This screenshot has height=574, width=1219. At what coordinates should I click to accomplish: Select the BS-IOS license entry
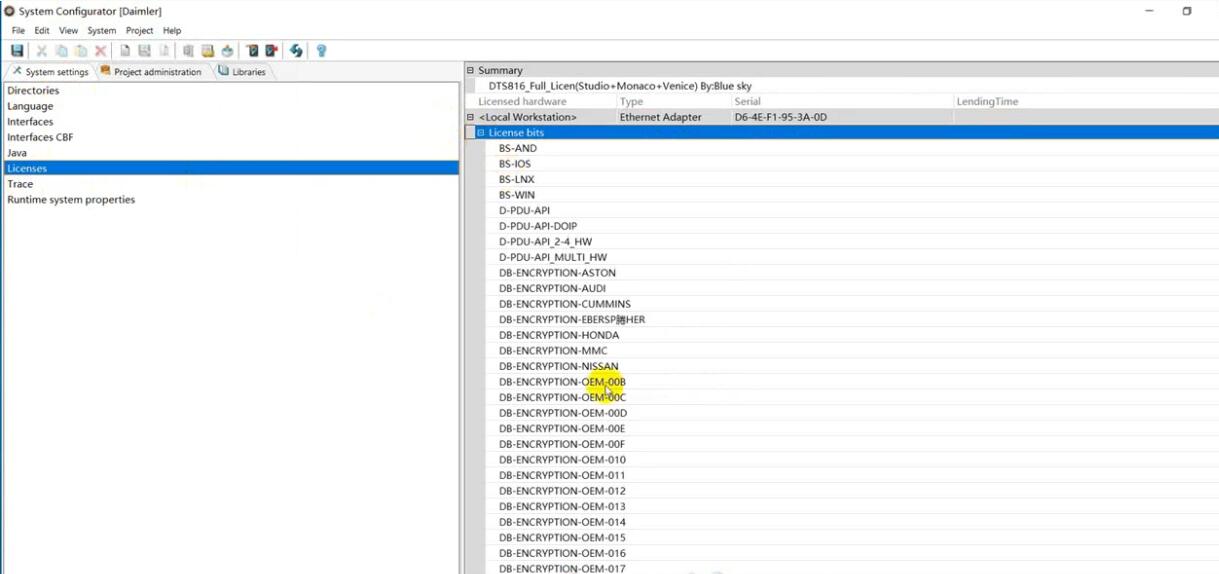[515, 164]
